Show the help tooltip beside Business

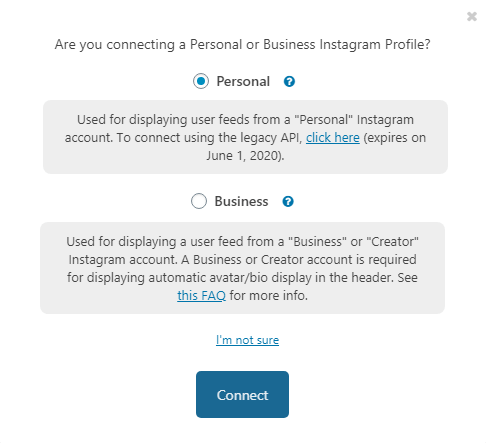point(288,201)
